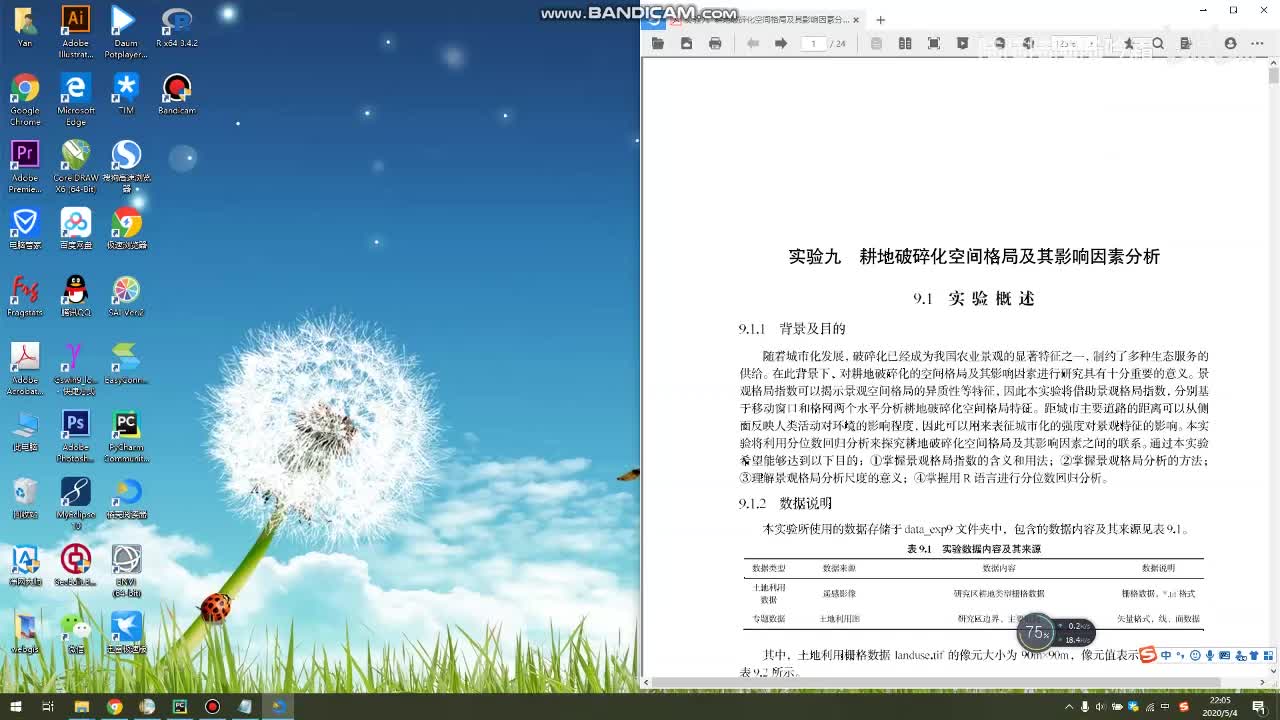This screenshot has width=1280, height=720.
Task: Open file icon in PDF viewer toolbar
Action: [658, 44]
